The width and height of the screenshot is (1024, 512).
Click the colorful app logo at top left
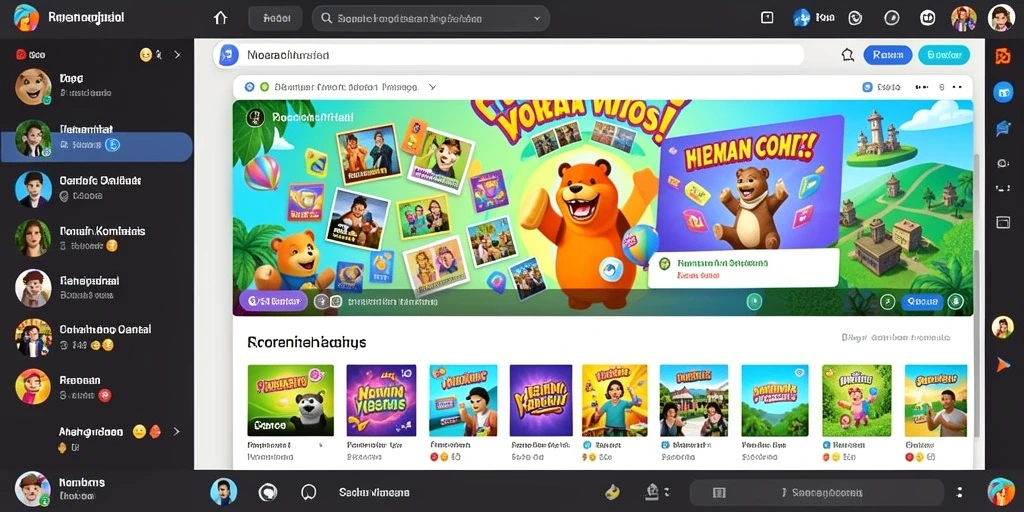(x=26, y=18)
